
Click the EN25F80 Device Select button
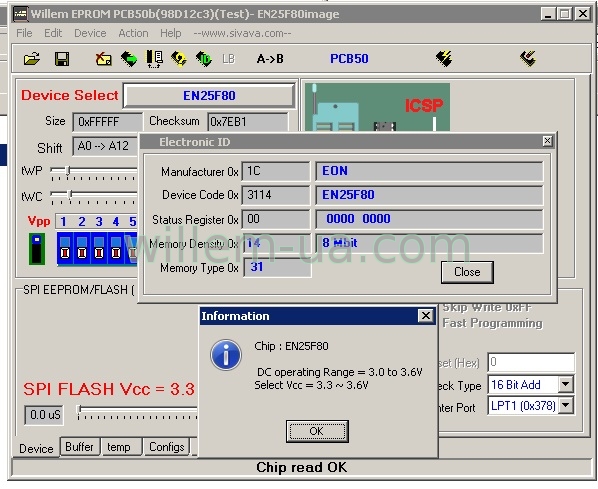pos(209,96)
